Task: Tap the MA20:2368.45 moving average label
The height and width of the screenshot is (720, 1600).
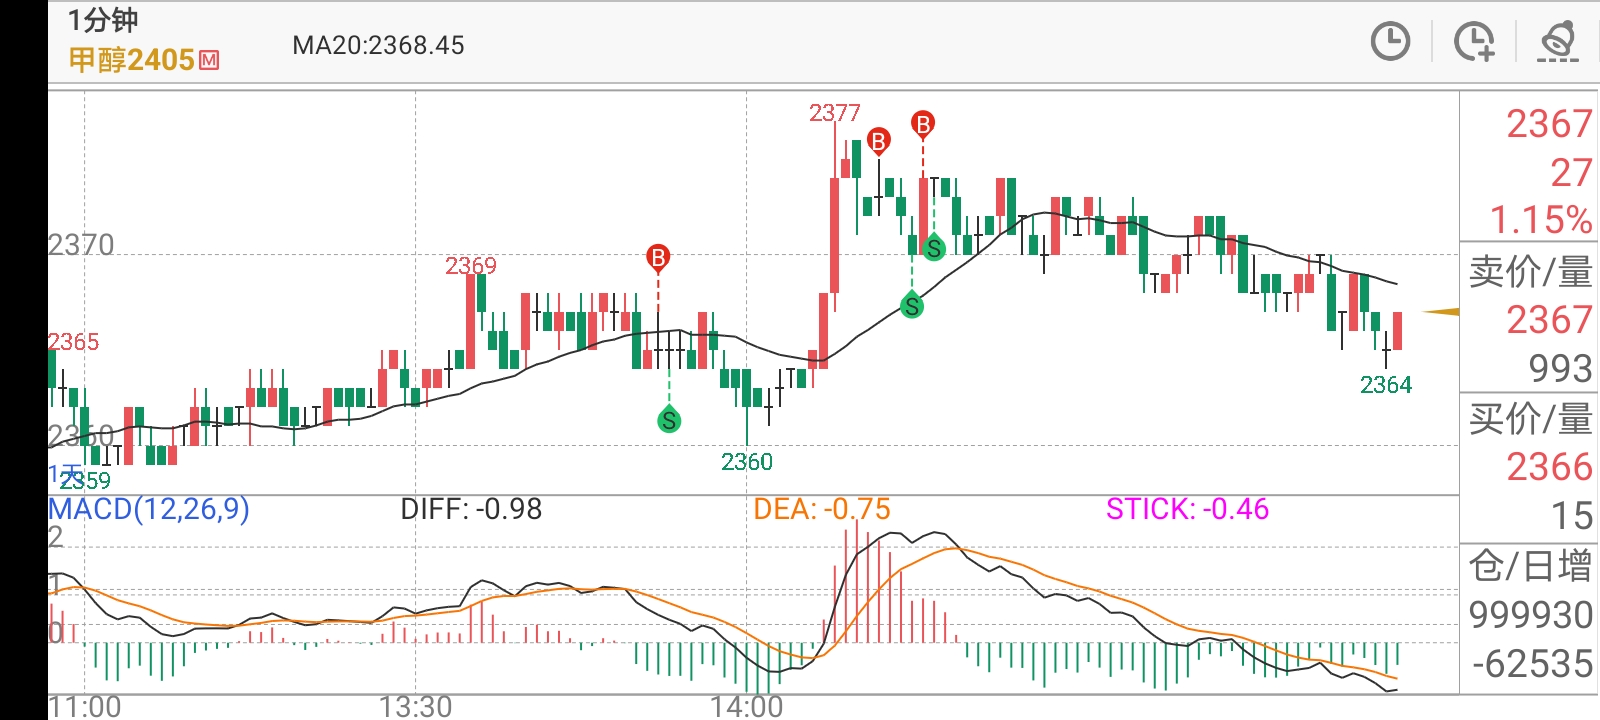Action: [378, 45]
